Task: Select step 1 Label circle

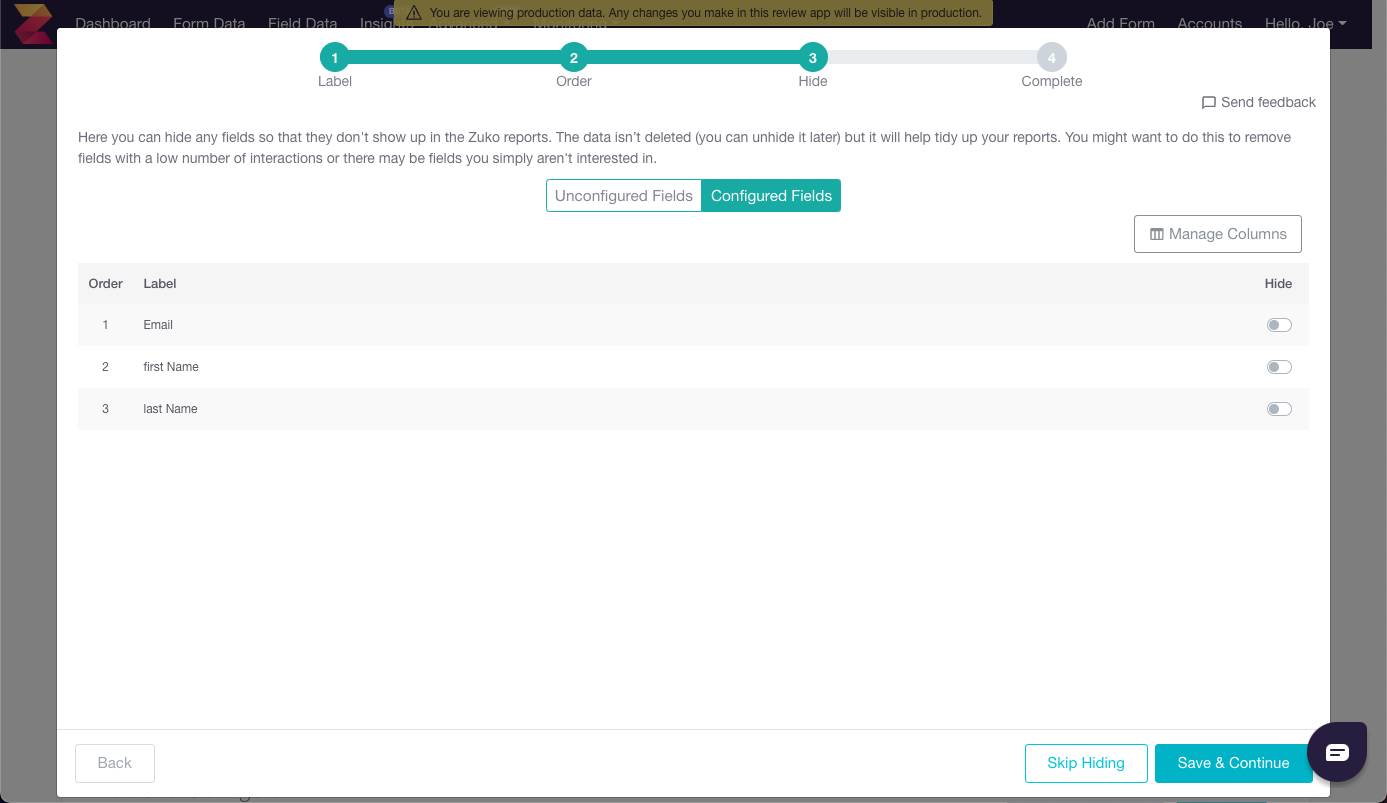Action: (x=334, y=57)
